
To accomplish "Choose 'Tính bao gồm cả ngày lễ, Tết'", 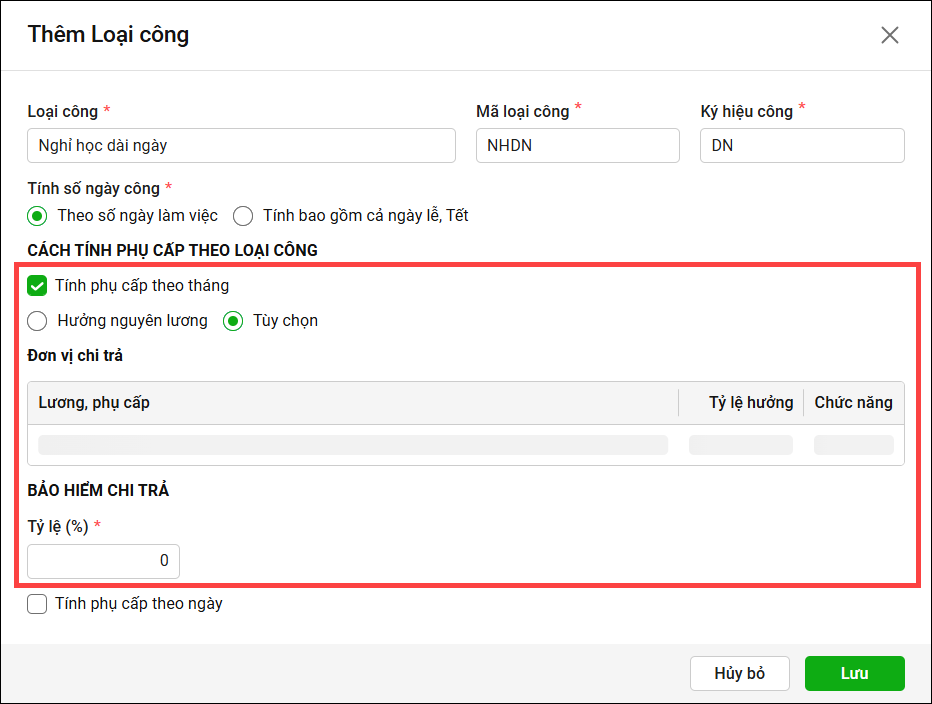I will (x=243, y=216).
